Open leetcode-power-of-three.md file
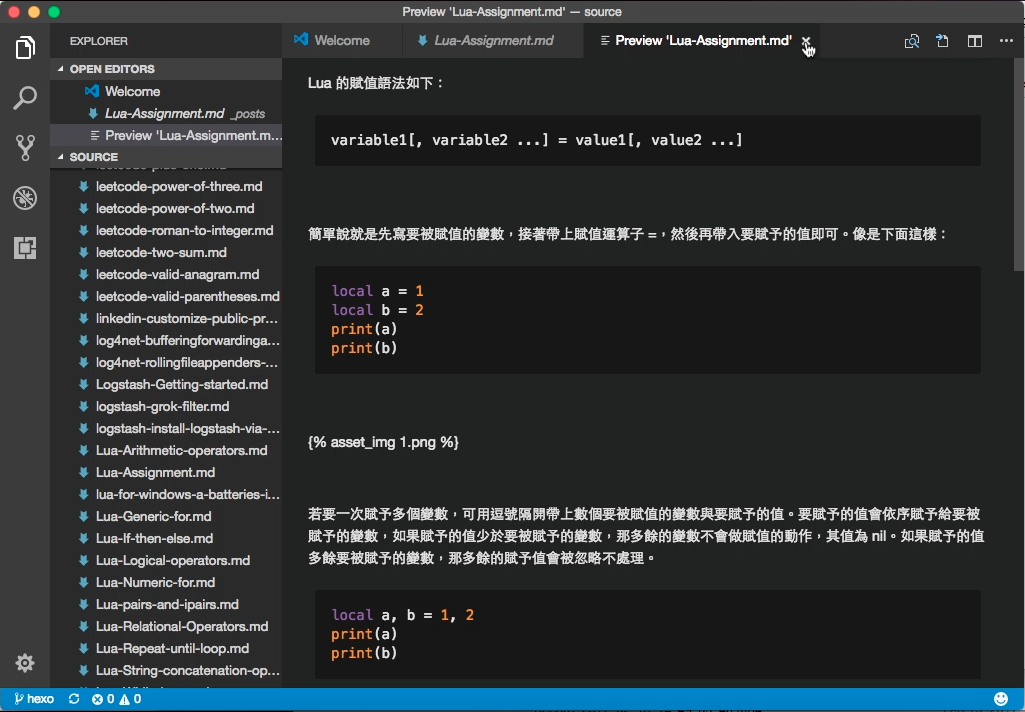The width and height of the screenshot is (1025, 712). [x=166, y=186]
